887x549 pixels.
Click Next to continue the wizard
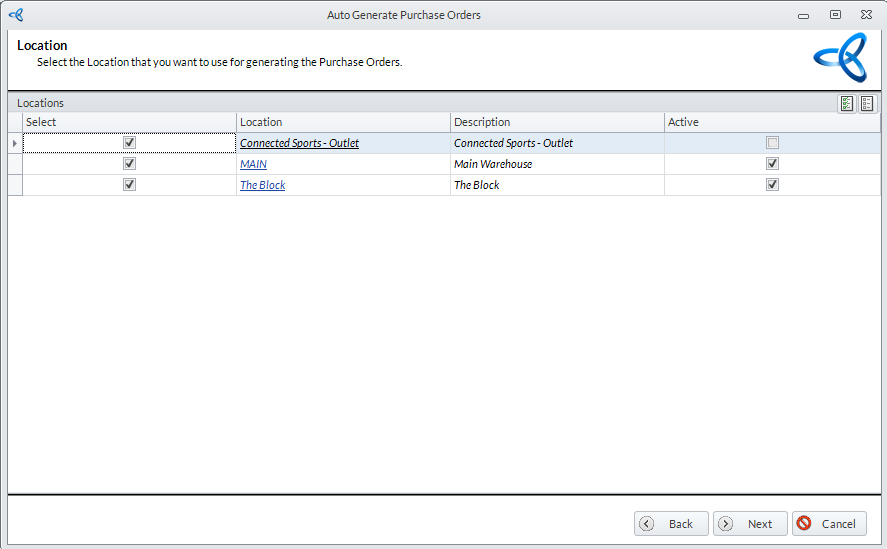coord(750,524)
